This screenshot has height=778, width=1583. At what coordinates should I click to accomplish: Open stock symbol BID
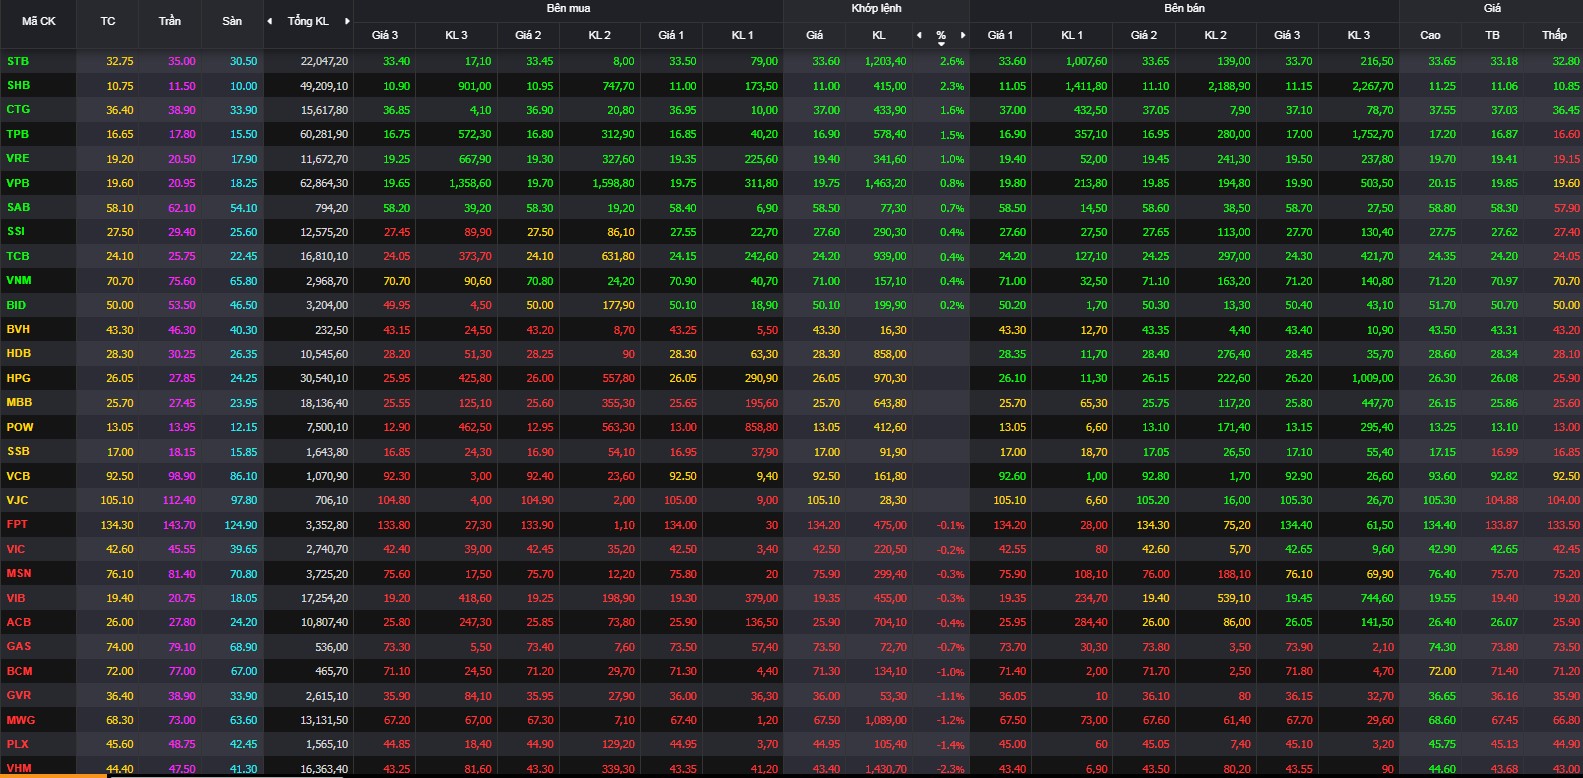click(x=16, y=305)
